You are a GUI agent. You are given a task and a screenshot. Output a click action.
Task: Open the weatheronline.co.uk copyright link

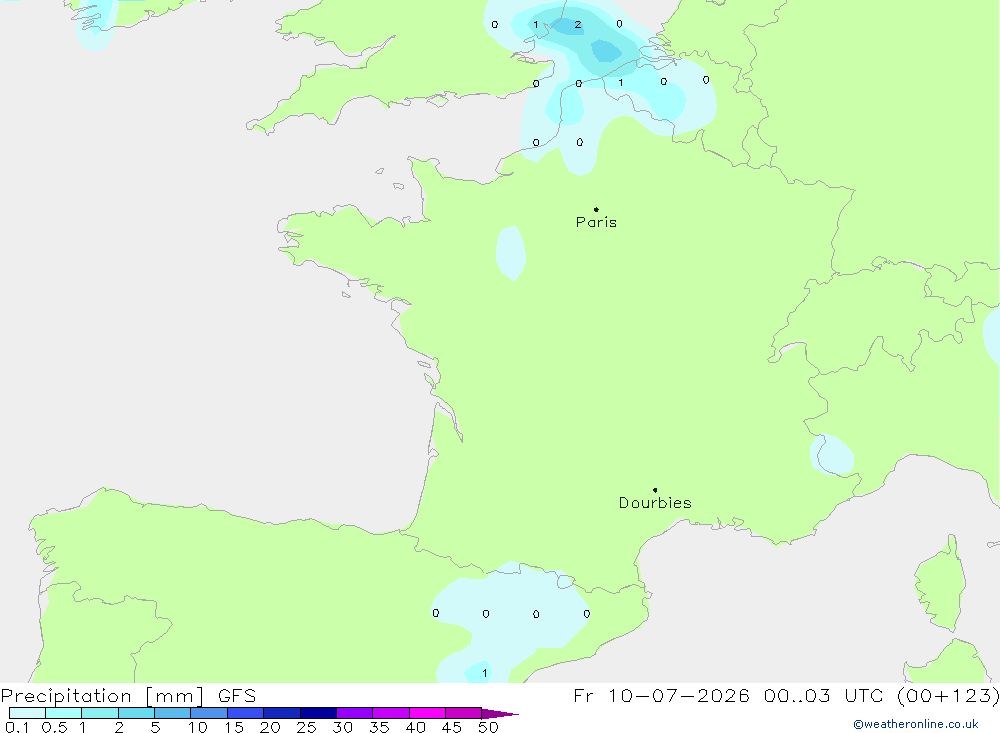(x=916, y=724)
